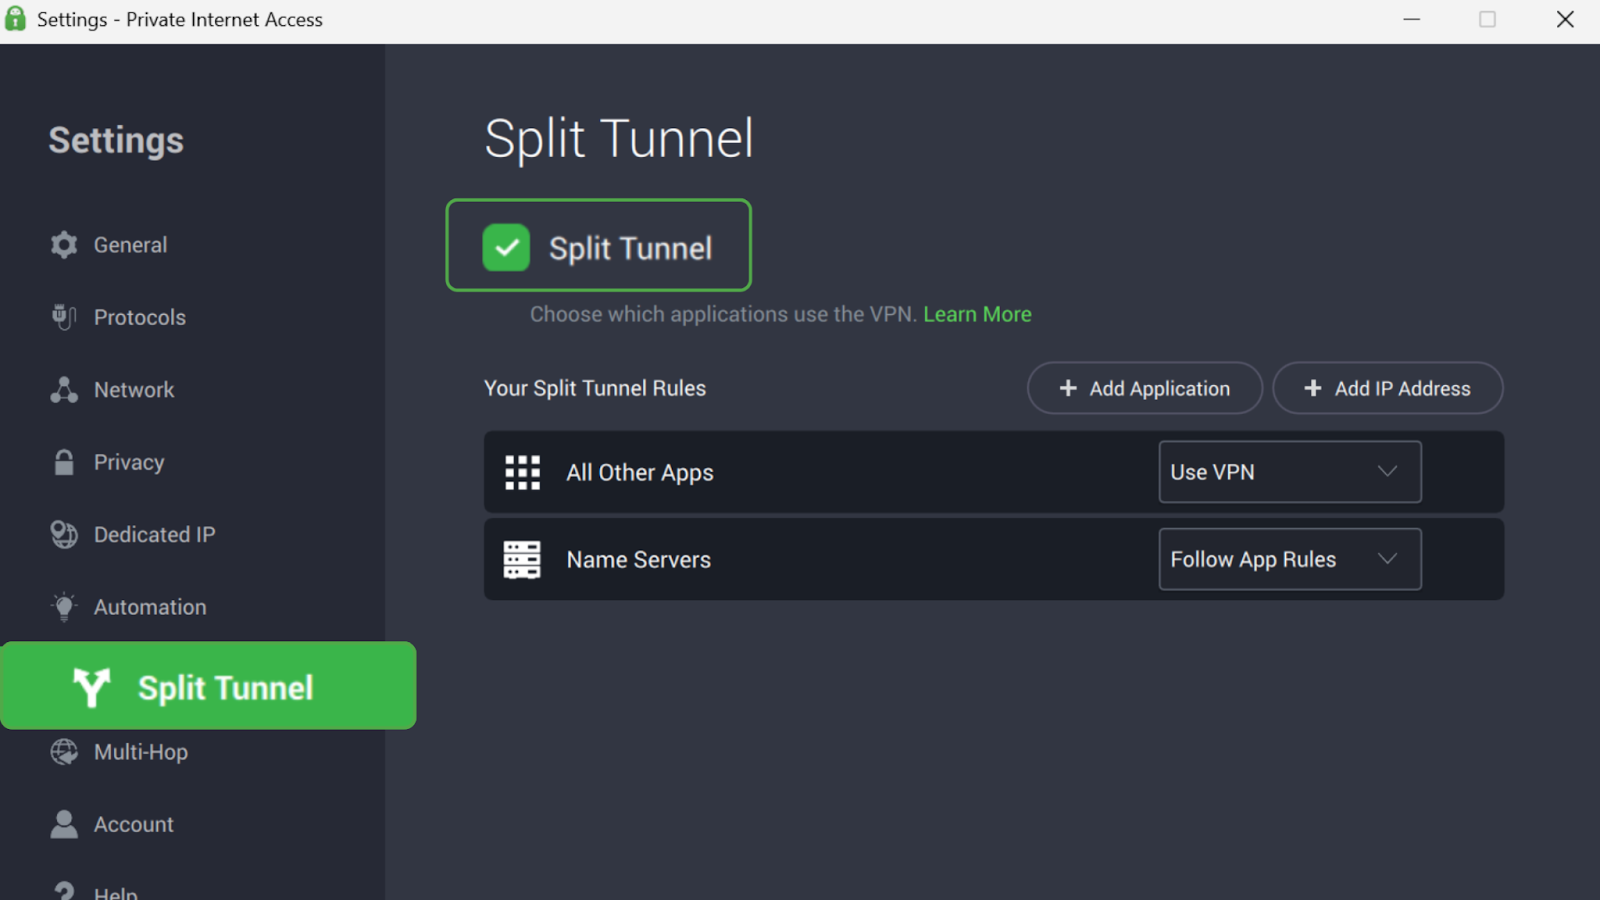Image resolution: width=1600 pixels, height=900 pixels.
Task: Open the Automation tab
Action: pos(150,607)
